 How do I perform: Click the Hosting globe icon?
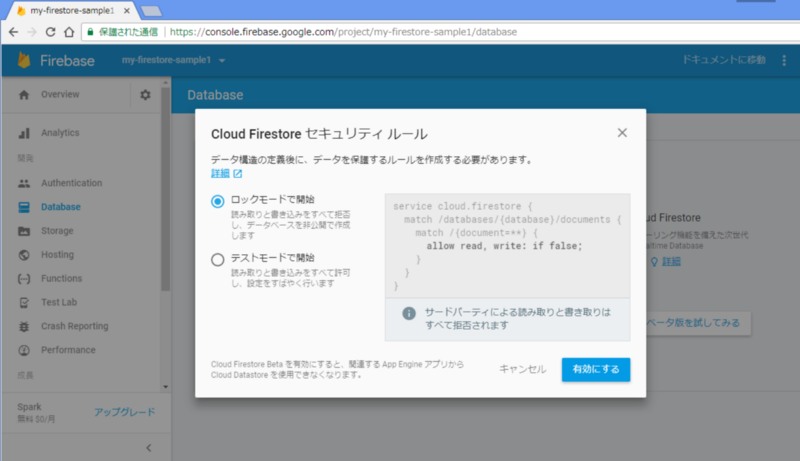[24, 255]
